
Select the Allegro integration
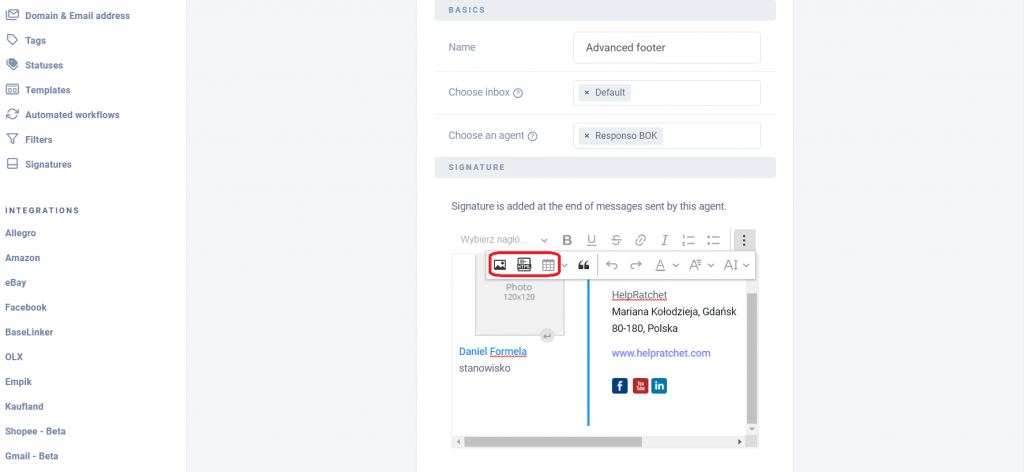tap(20, 233)
